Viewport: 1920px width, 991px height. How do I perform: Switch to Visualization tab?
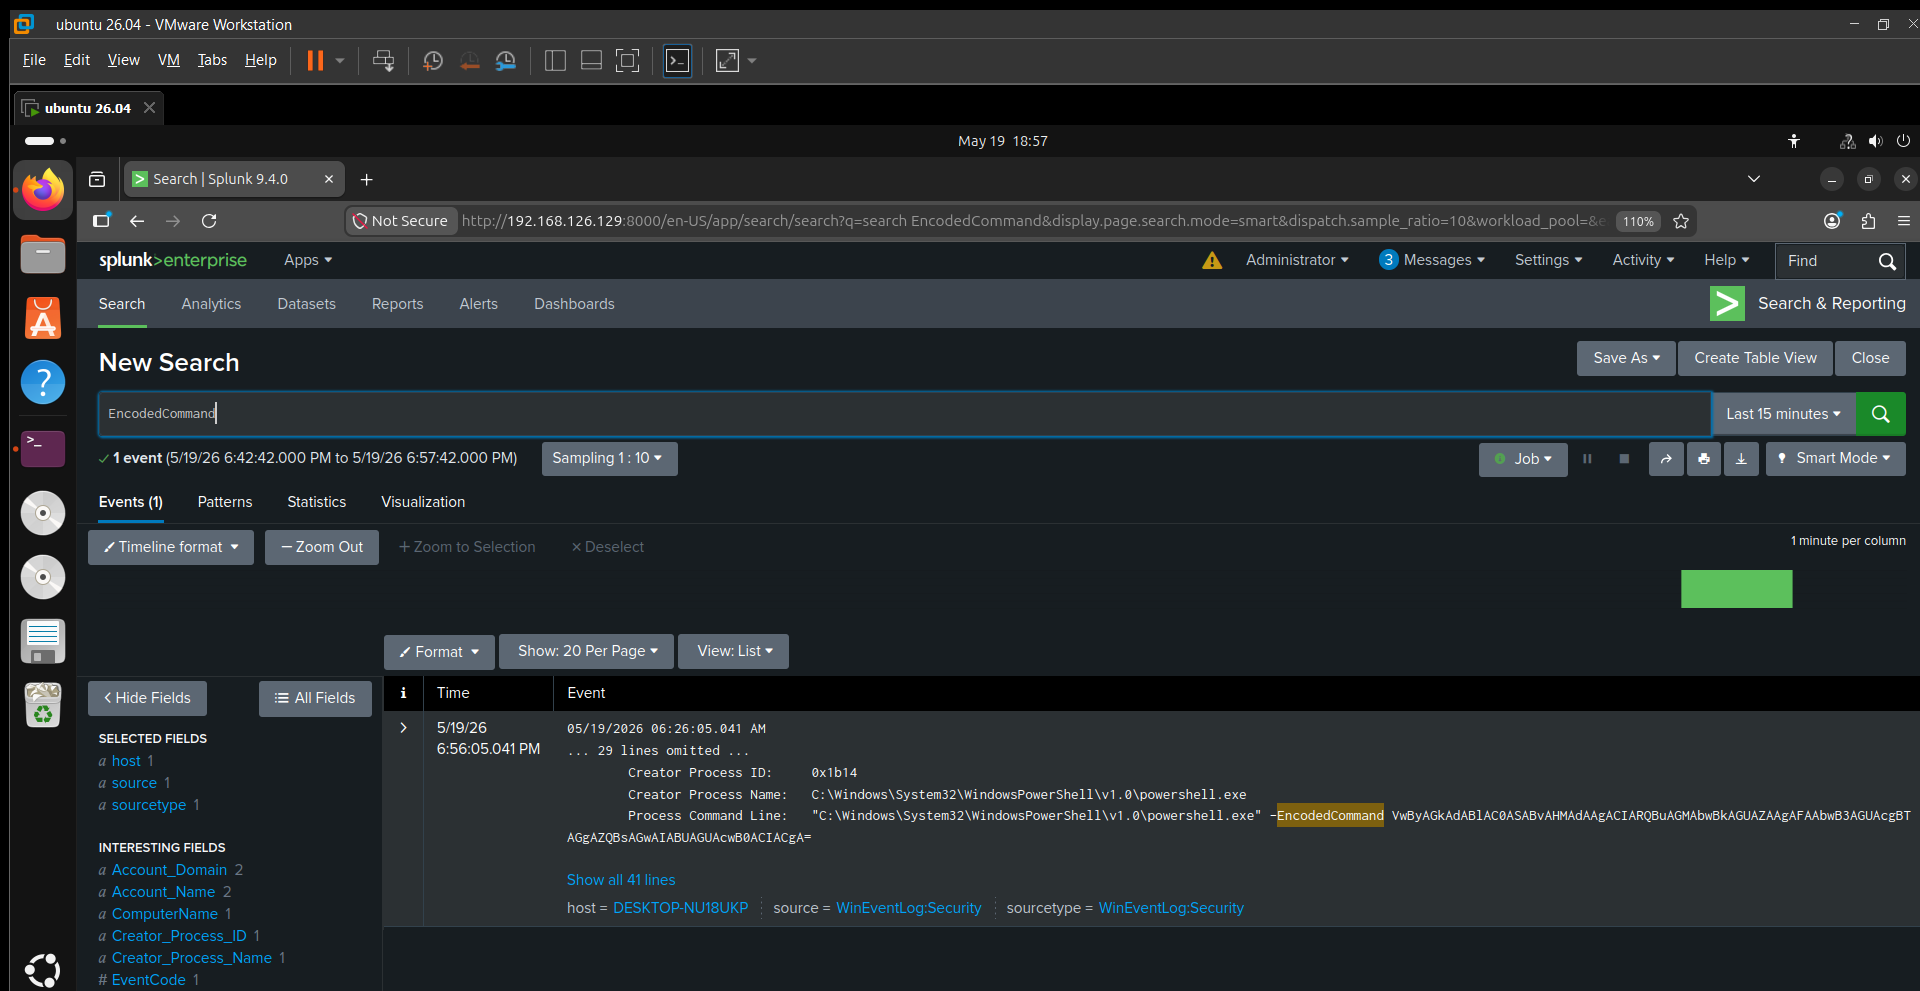pos(423,502)
